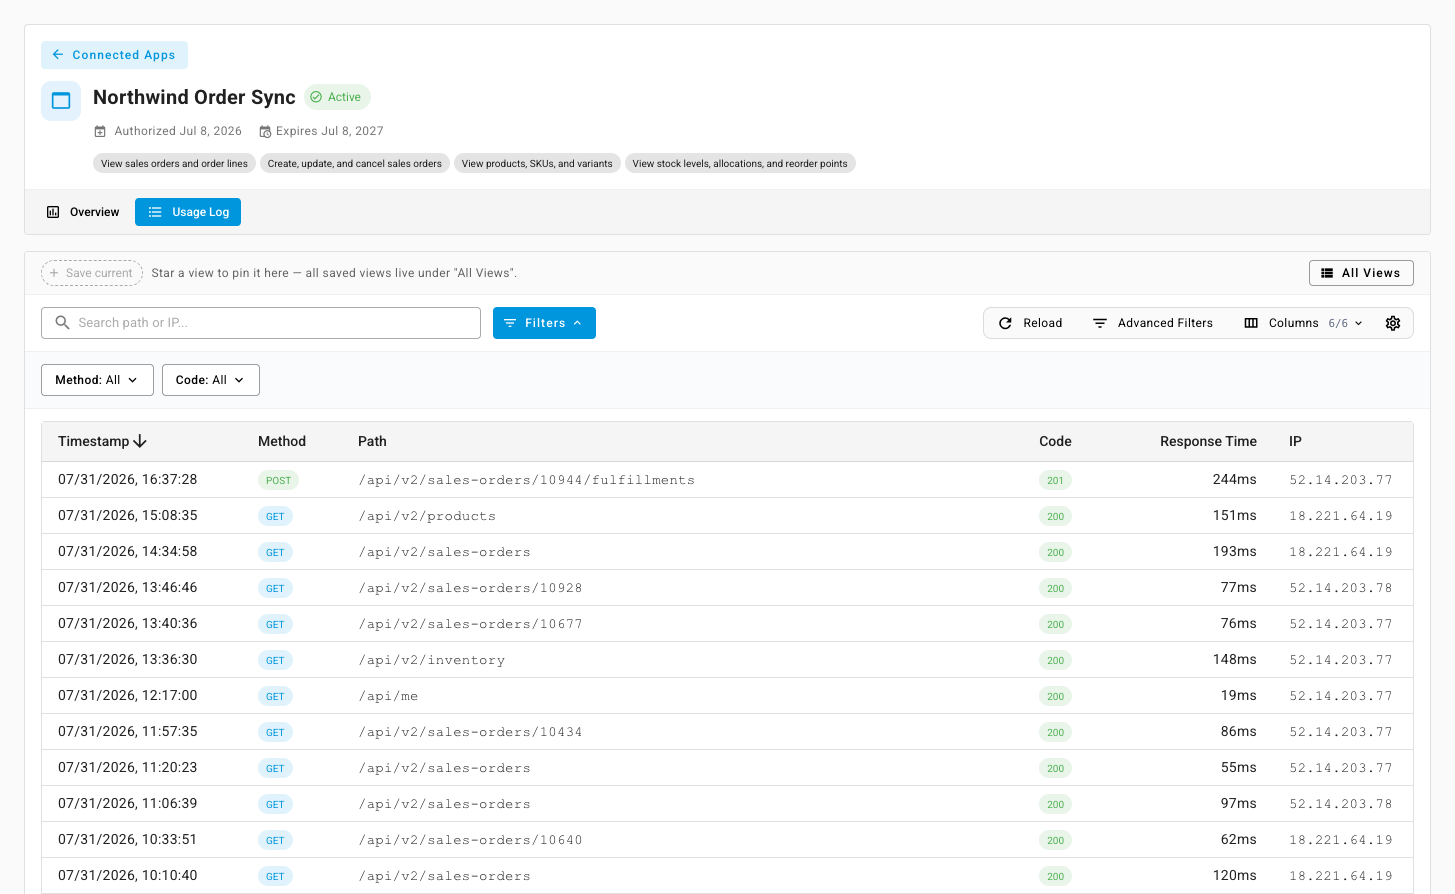Screen dimensions: 1455x894
Task: Select the /api/me path cell
Action: (x=388, y=696)
